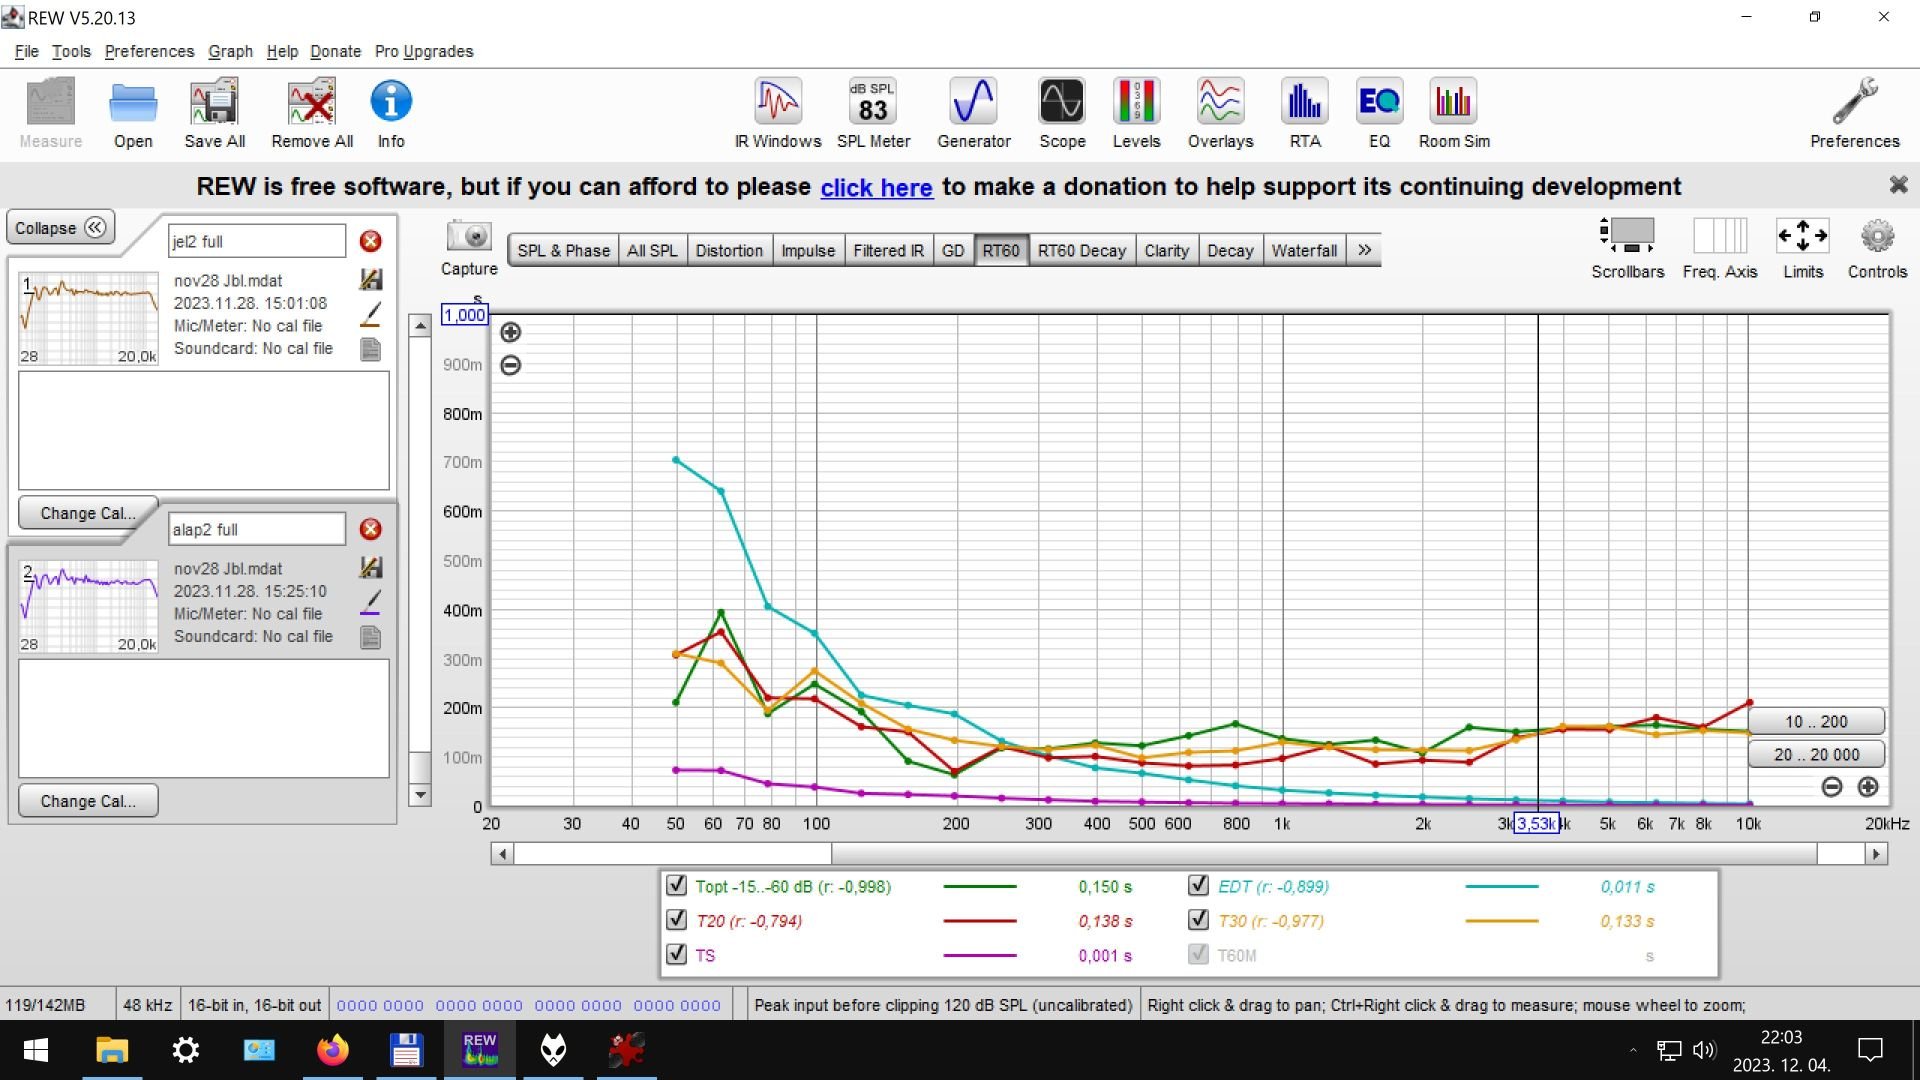Open the IR Windows tool
This screenshot has width=1920, height=1080.
coord(777,113)
